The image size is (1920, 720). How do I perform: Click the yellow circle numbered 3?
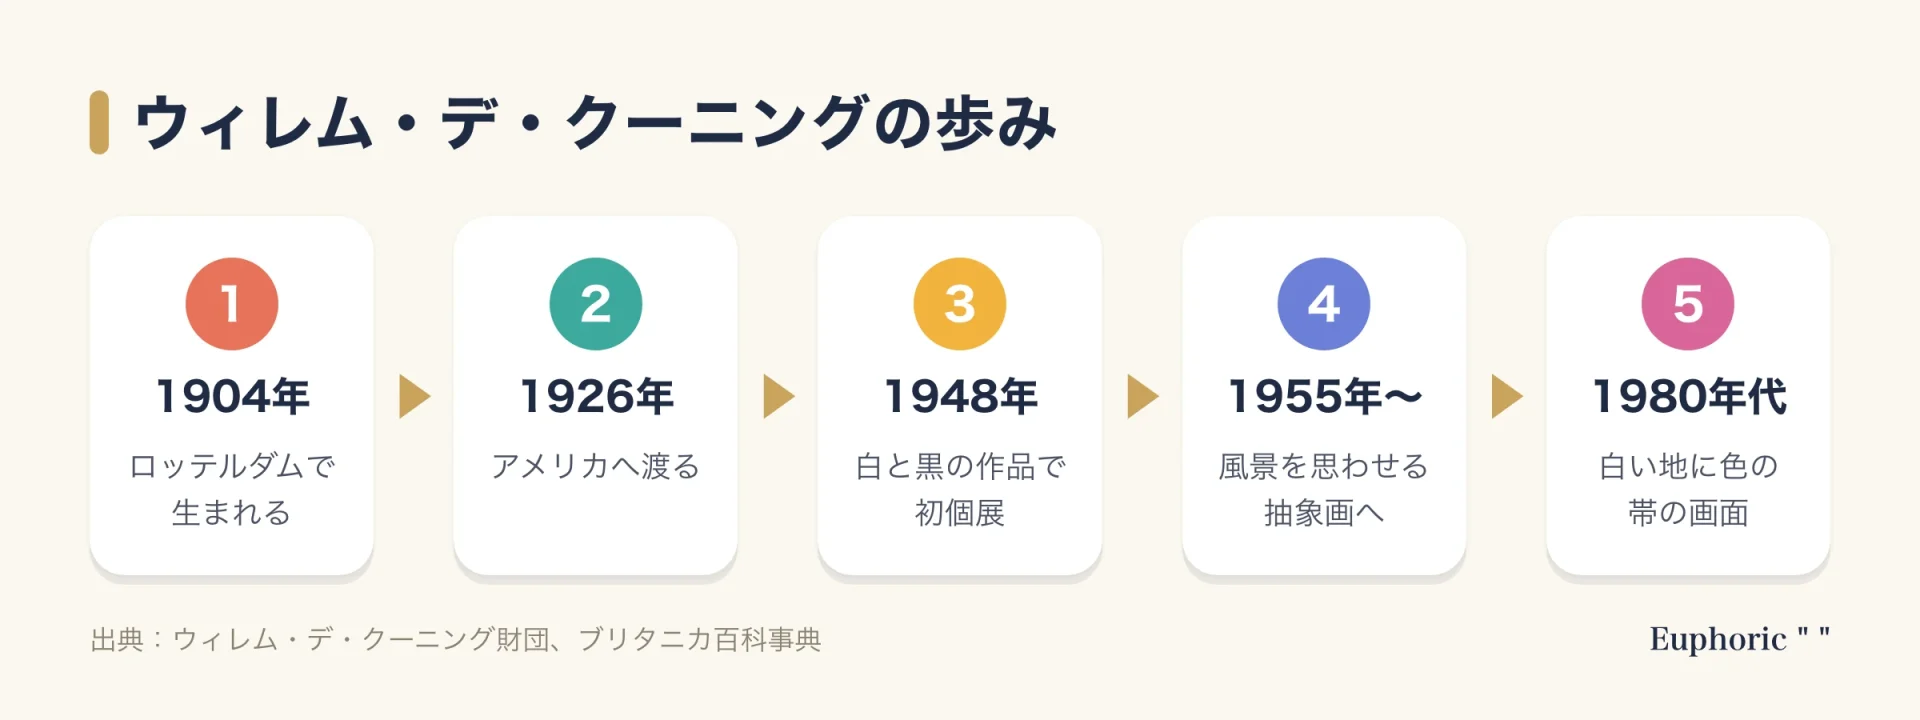(x=960, y=304)
